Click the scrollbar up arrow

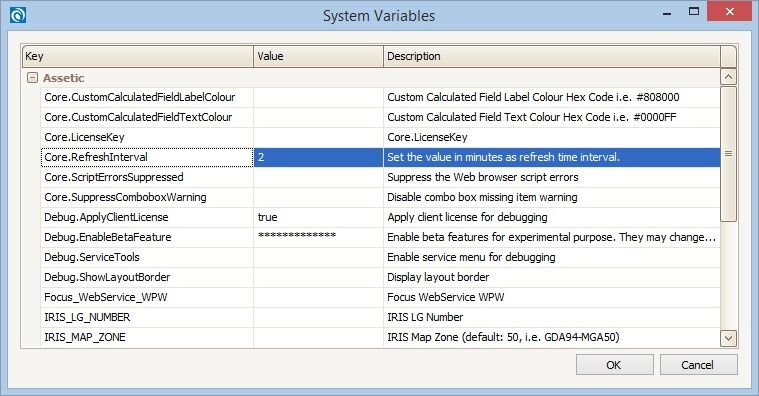pyautogui.click(x=728, y=76)
